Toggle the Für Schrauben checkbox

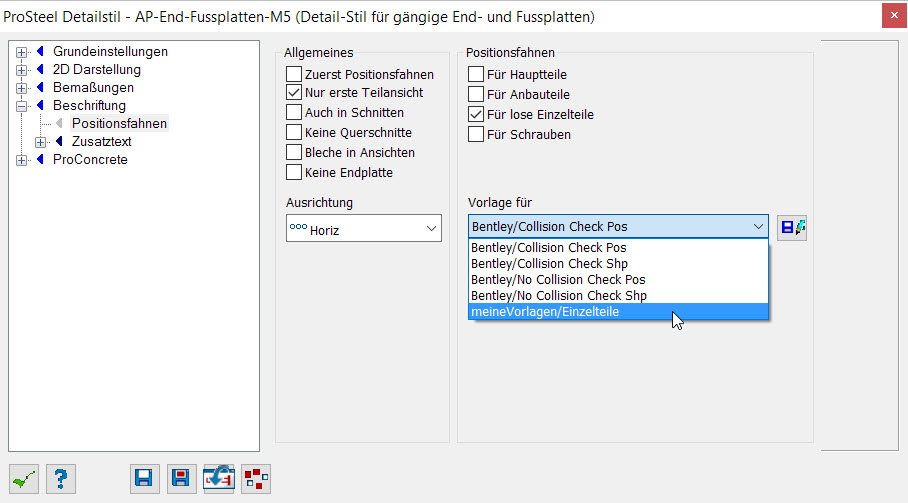click(476, 134)
